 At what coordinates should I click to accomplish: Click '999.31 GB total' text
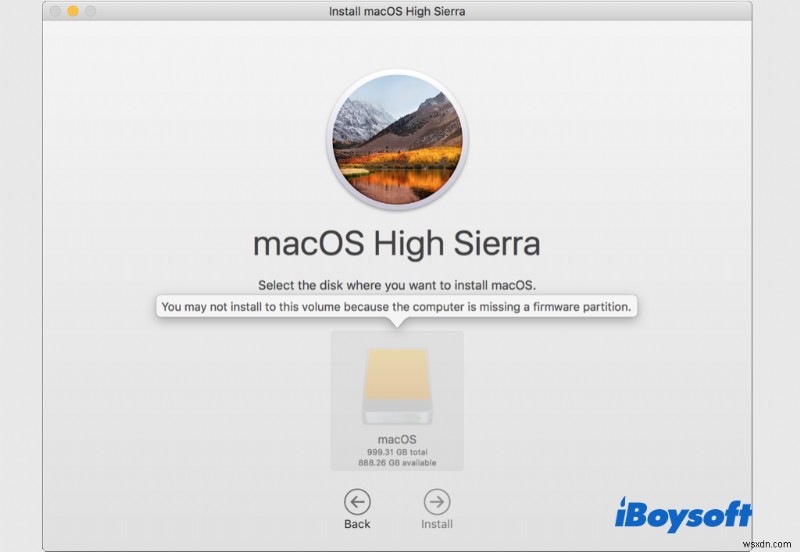point(397,452)
